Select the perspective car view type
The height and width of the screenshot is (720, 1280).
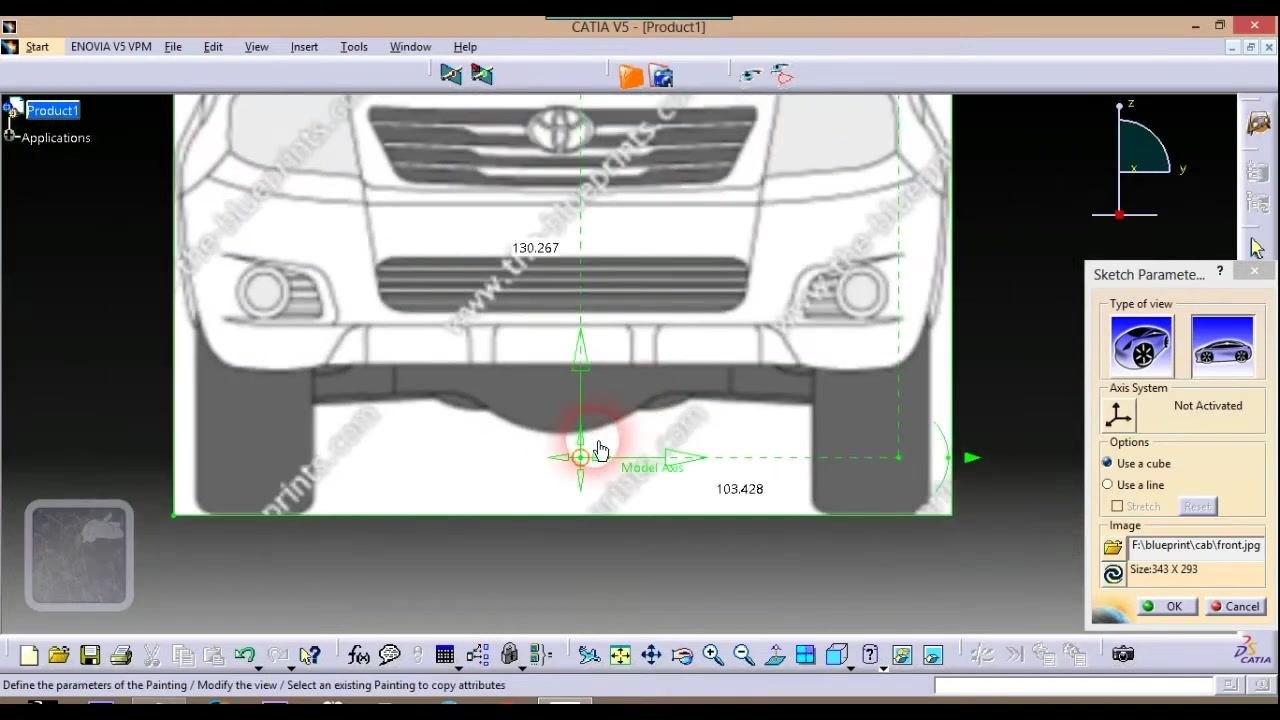(x=1141, y=346)
